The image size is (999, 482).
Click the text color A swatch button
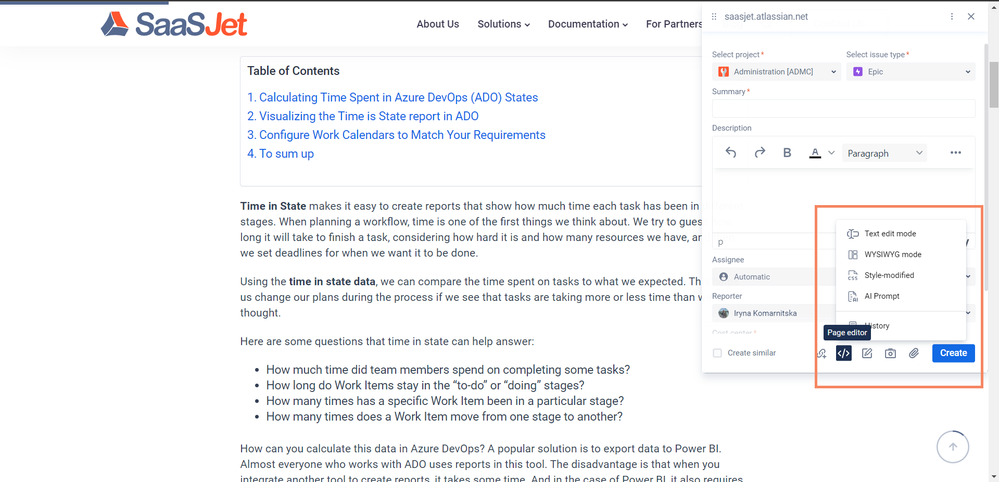[x=815, y=153]
